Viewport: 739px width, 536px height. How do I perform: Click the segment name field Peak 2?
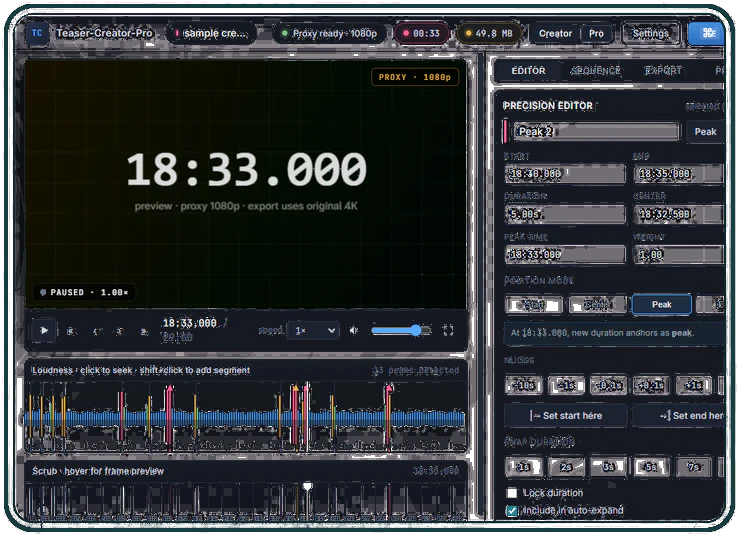tap(596, 132)
